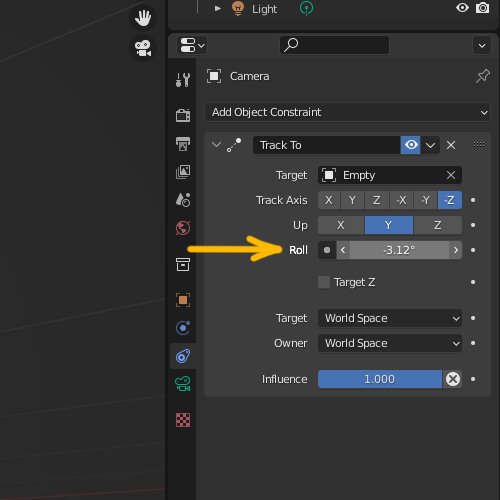Image resolution: width=500 pixels, height=500 pixels.
Task: Open Target space dropdown World Space
Action: click(390, 318)
